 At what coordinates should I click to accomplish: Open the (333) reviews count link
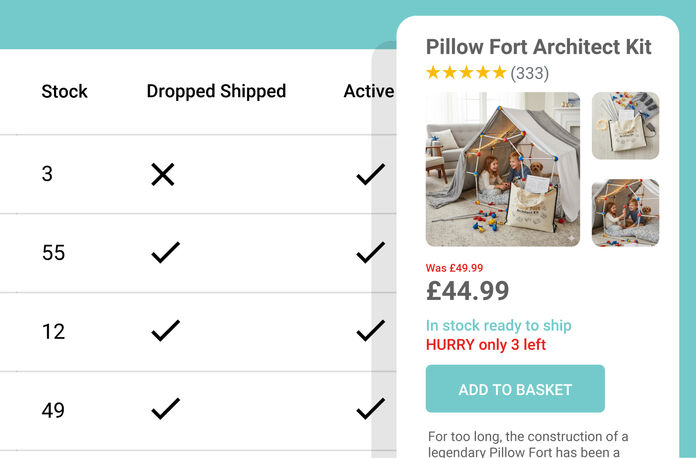tap(529, 73)
